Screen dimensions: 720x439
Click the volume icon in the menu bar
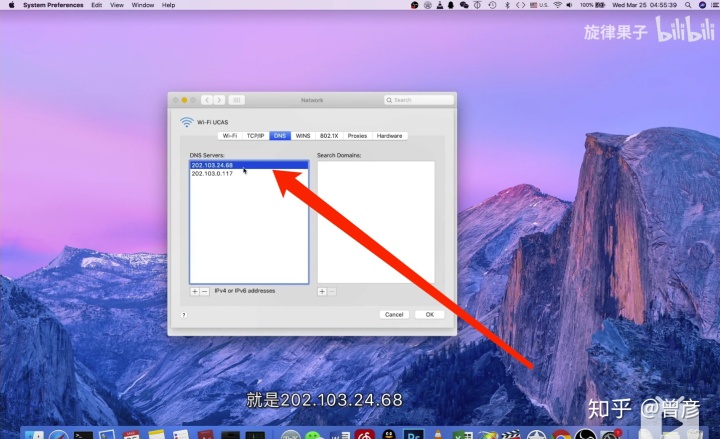point(569,5)
